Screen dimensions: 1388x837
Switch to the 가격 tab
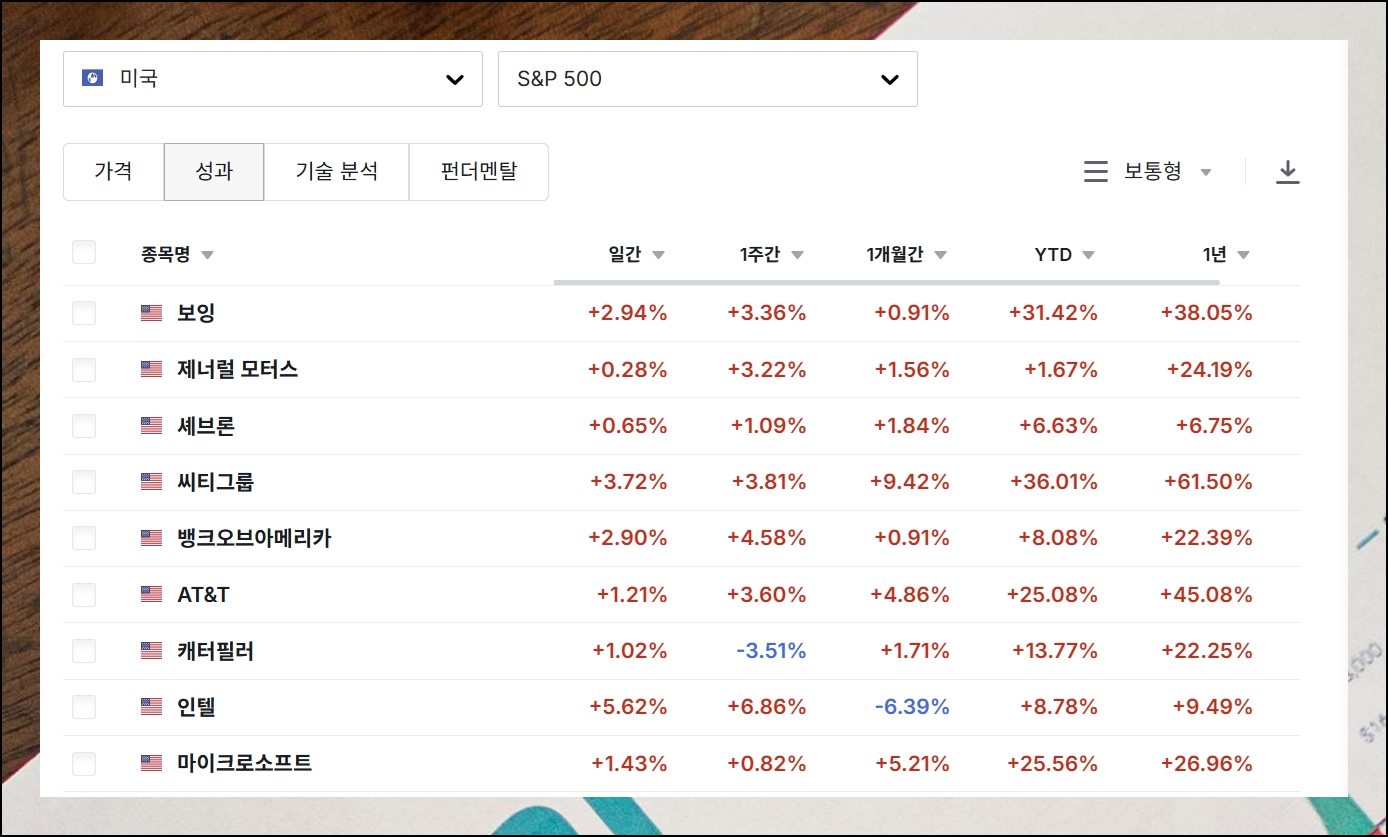(113, 172)
